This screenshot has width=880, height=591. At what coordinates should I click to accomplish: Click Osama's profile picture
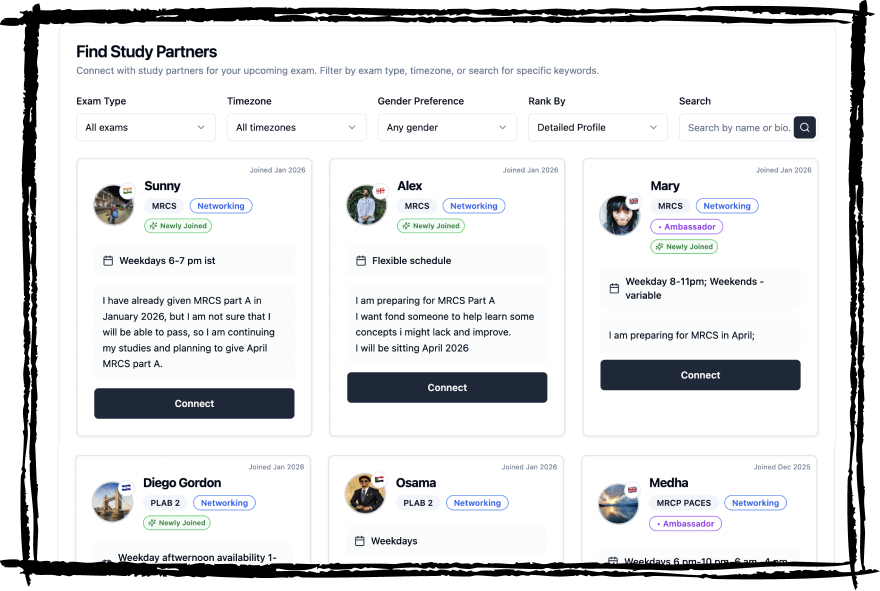coord(365,494)
